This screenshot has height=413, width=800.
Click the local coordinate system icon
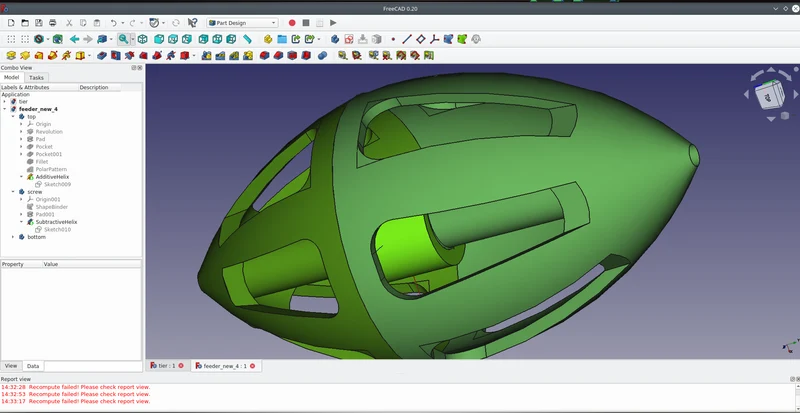[434, 39]
